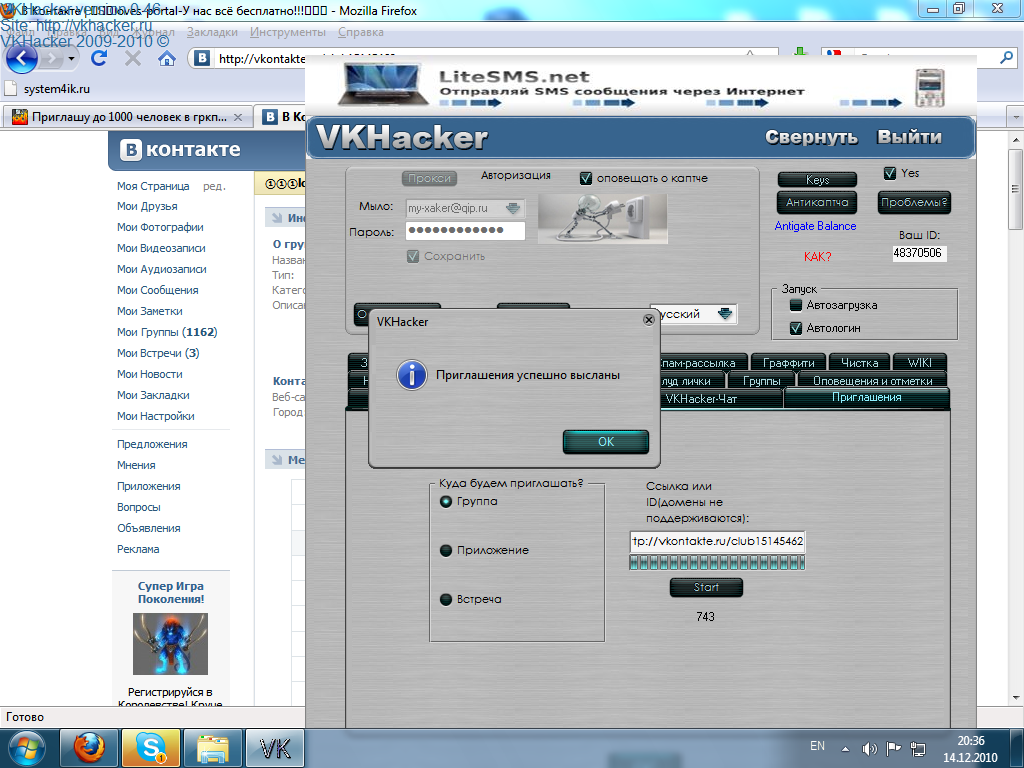Expand the Мыло email dropdown arrow
The image size is (1024, 768).
point(513,208)
